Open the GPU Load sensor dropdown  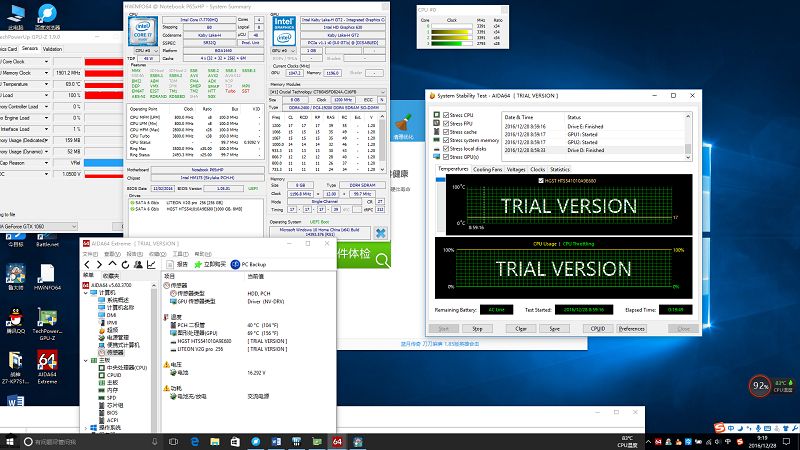tap(46, 95)
